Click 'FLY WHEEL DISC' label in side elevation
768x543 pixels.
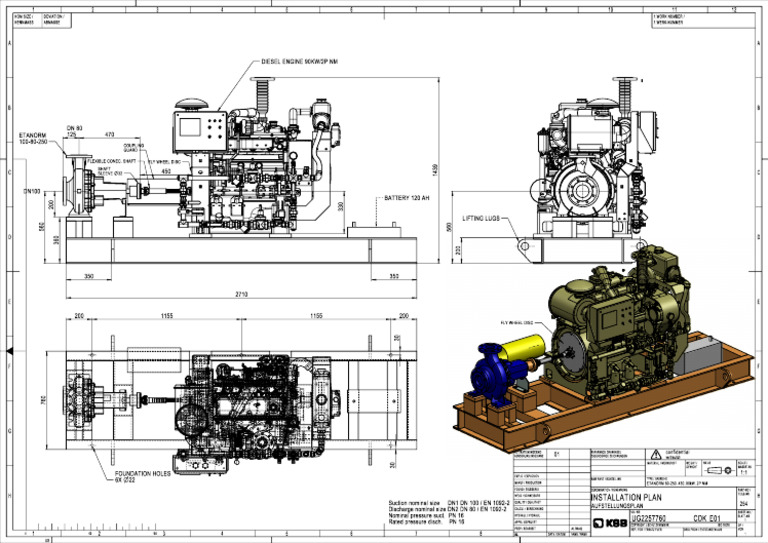tap(165, 162)
